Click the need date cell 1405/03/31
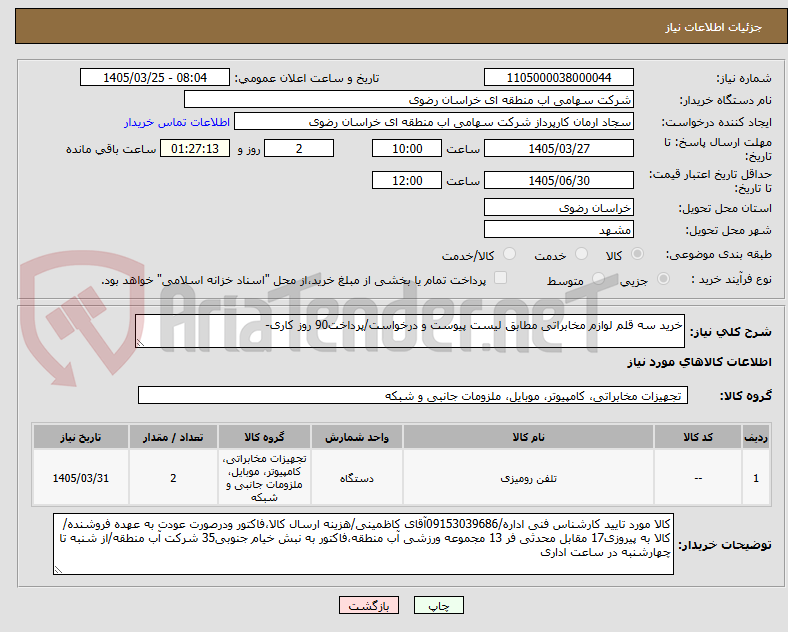 [x=81, y=478]
